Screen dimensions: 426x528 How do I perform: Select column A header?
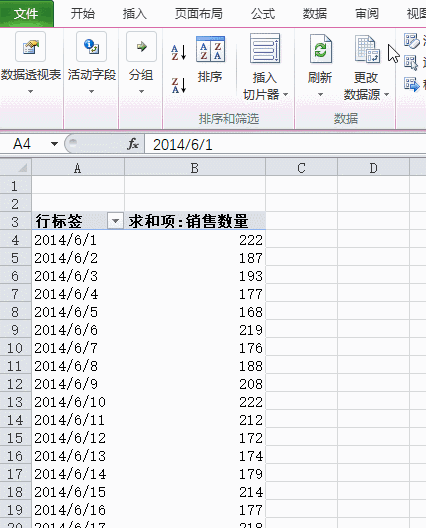[78, 168]
